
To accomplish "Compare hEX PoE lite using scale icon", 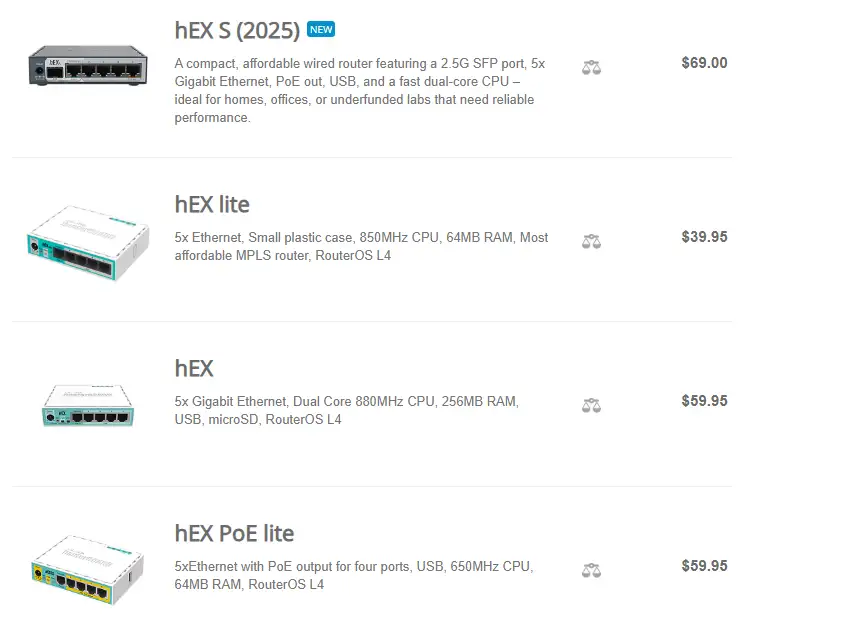I will click(x=591, y=570).
